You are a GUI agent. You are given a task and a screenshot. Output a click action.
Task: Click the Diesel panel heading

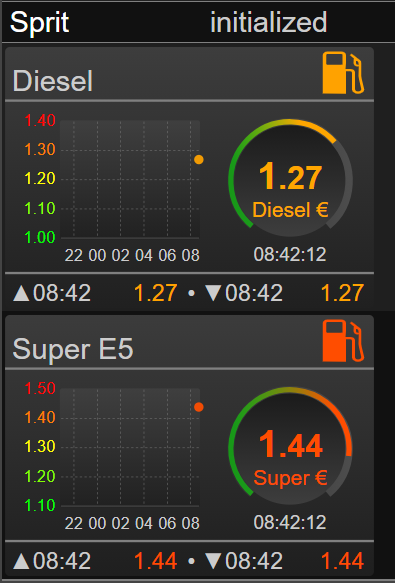click(52, 81)
